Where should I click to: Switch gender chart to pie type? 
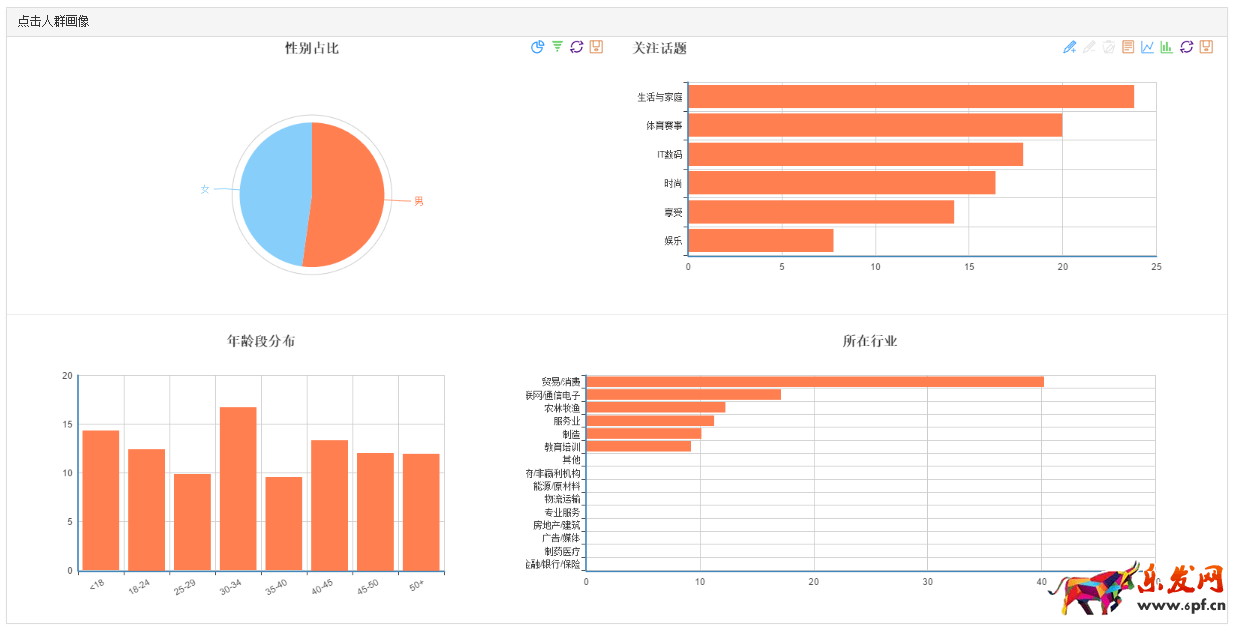[537, 47]
